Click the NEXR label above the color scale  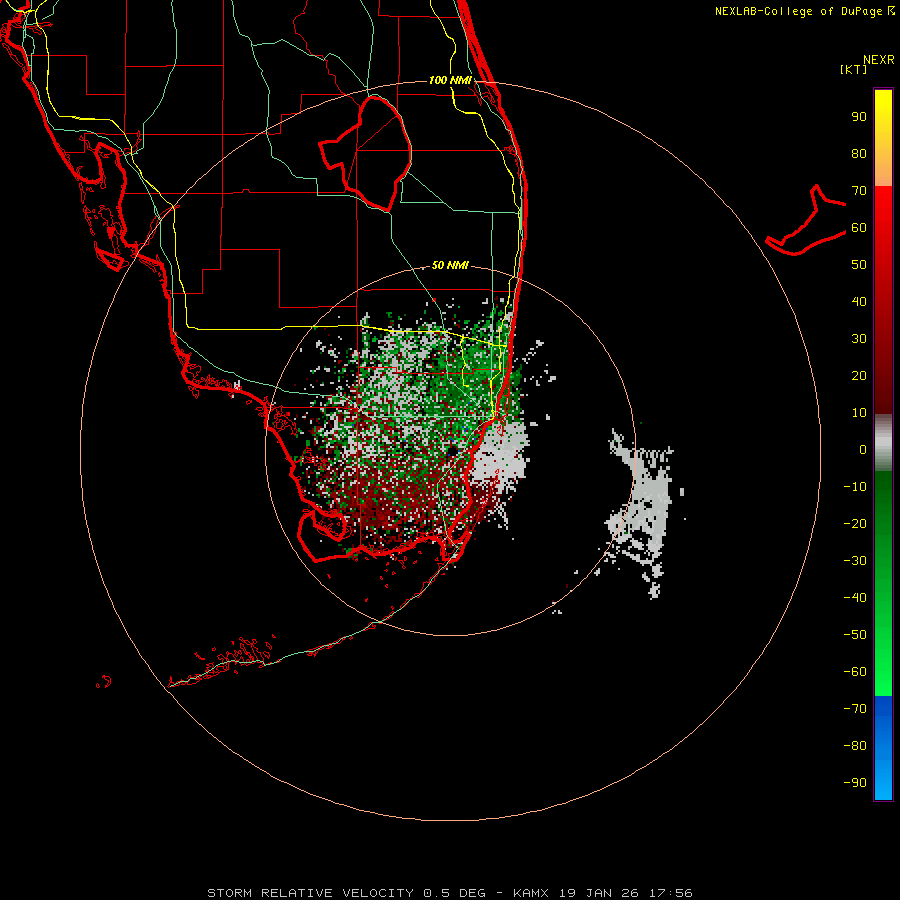(x=878, y=60)
